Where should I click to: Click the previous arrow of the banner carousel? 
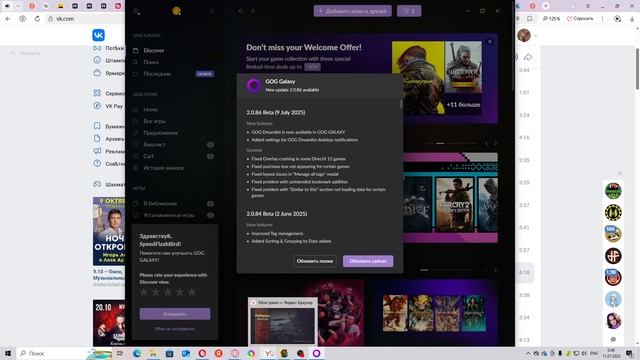pyautogui.click(x=486, y=143)
